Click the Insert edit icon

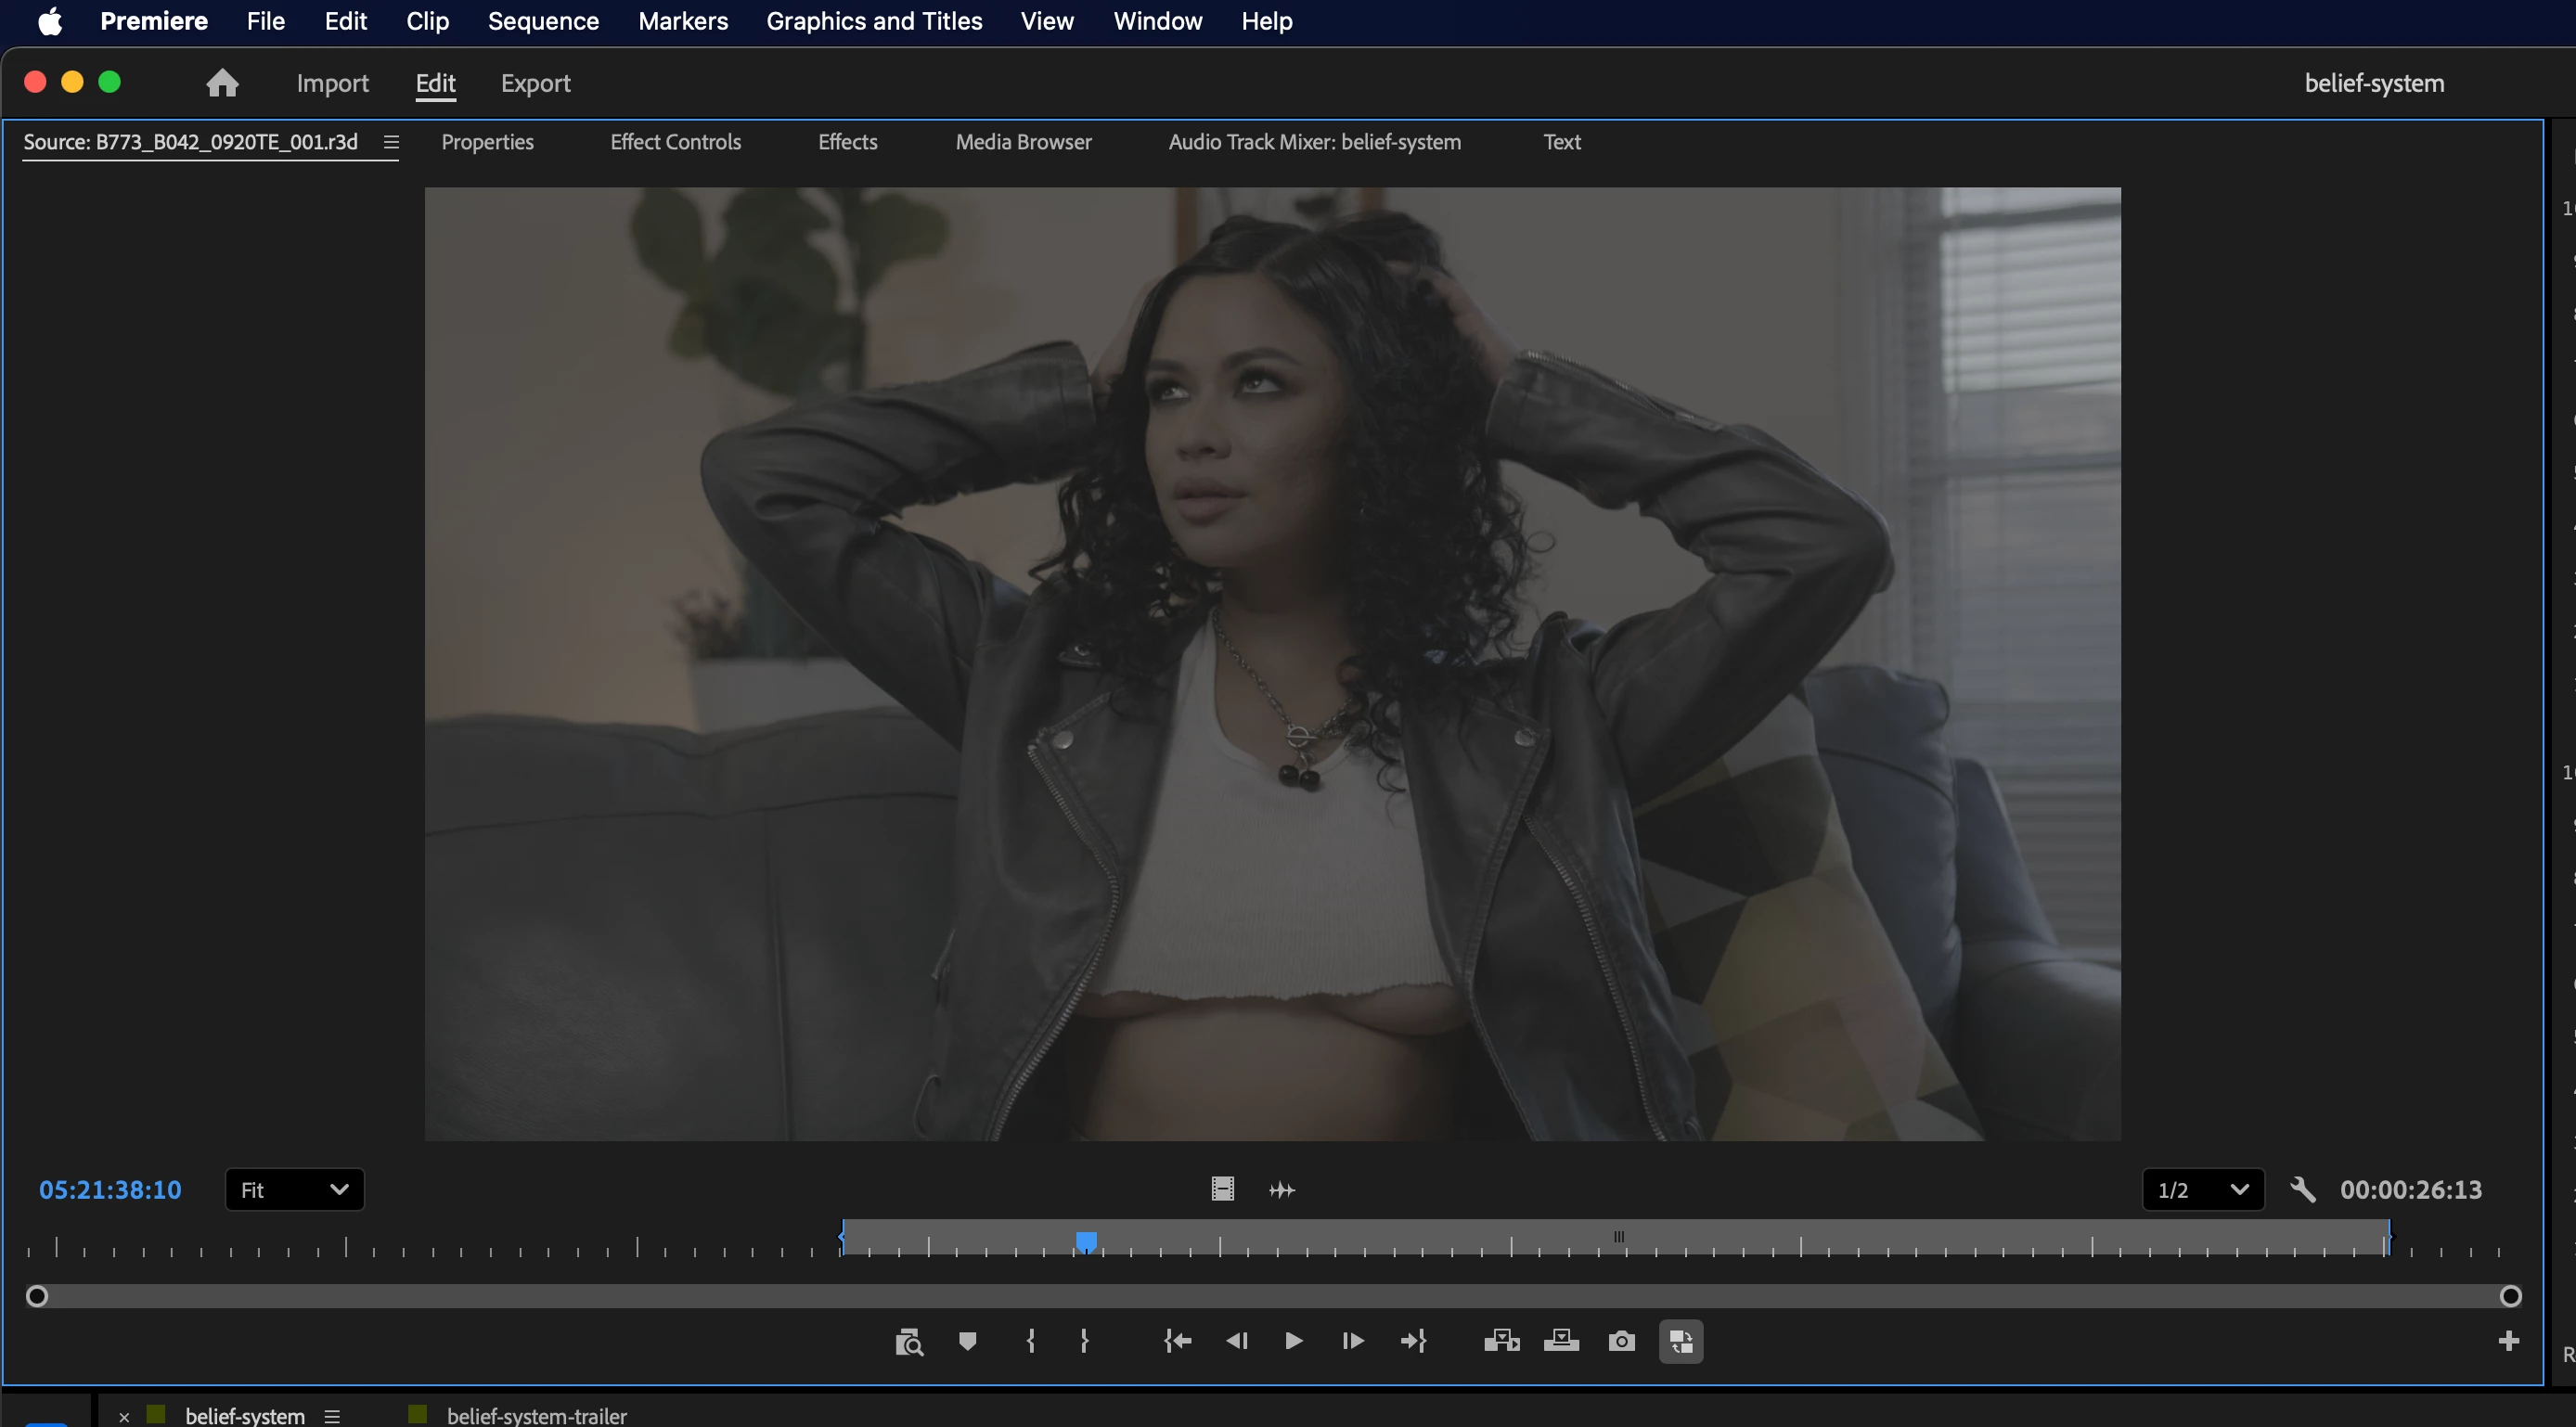(x=1501, y=1341)
